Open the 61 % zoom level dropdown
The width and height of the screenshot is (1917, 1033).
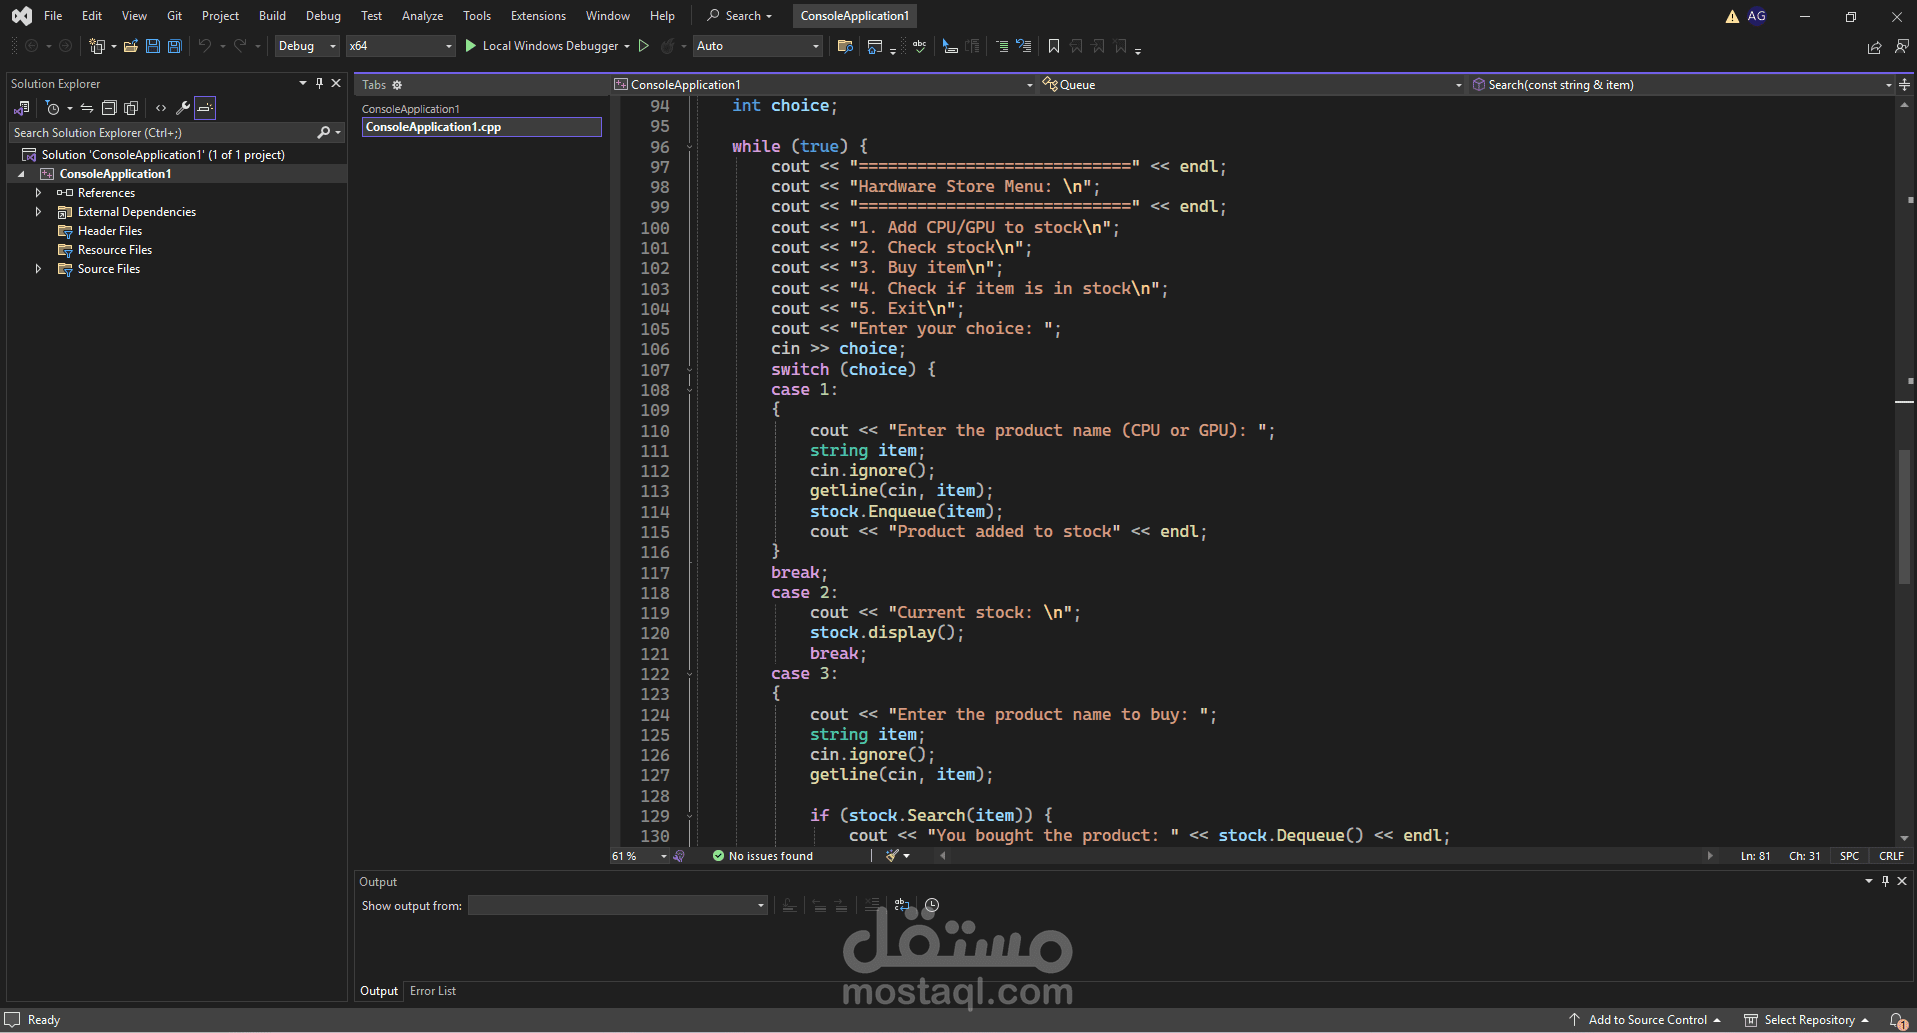tap(640, 856)
